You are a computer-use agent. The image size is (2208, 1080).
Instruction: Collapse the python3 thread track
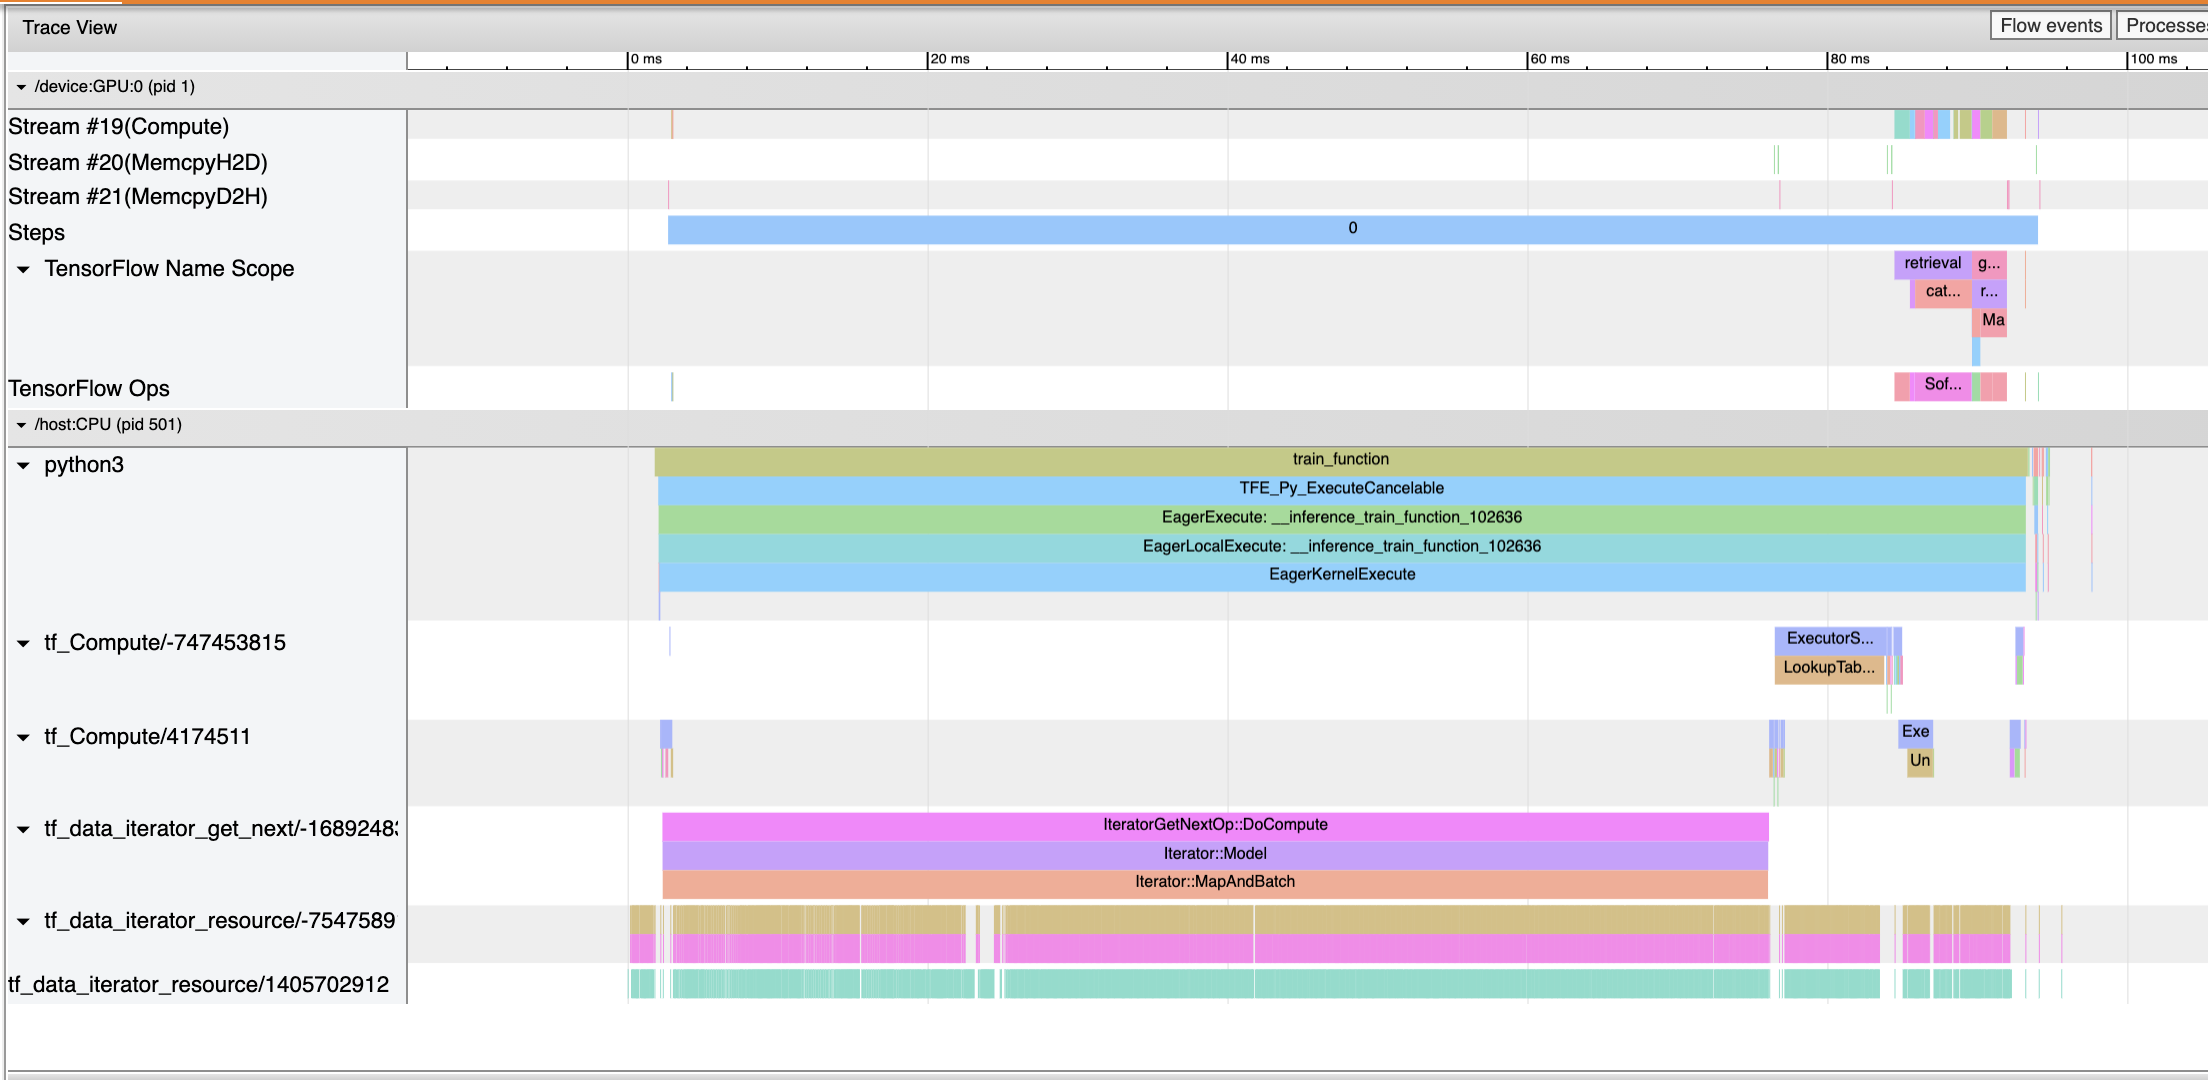(24, 465)
